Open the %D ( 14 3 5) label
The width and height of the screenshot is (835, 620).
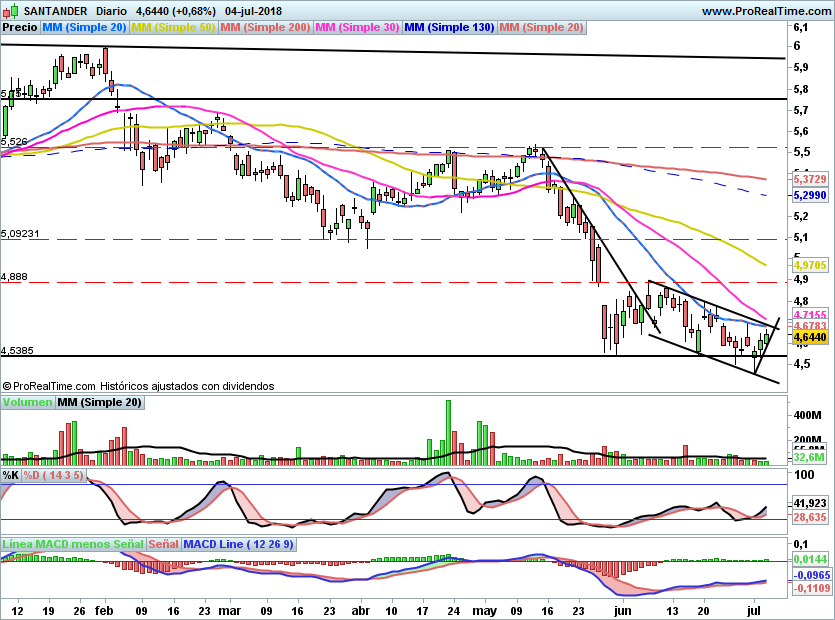tap(53, 475)
